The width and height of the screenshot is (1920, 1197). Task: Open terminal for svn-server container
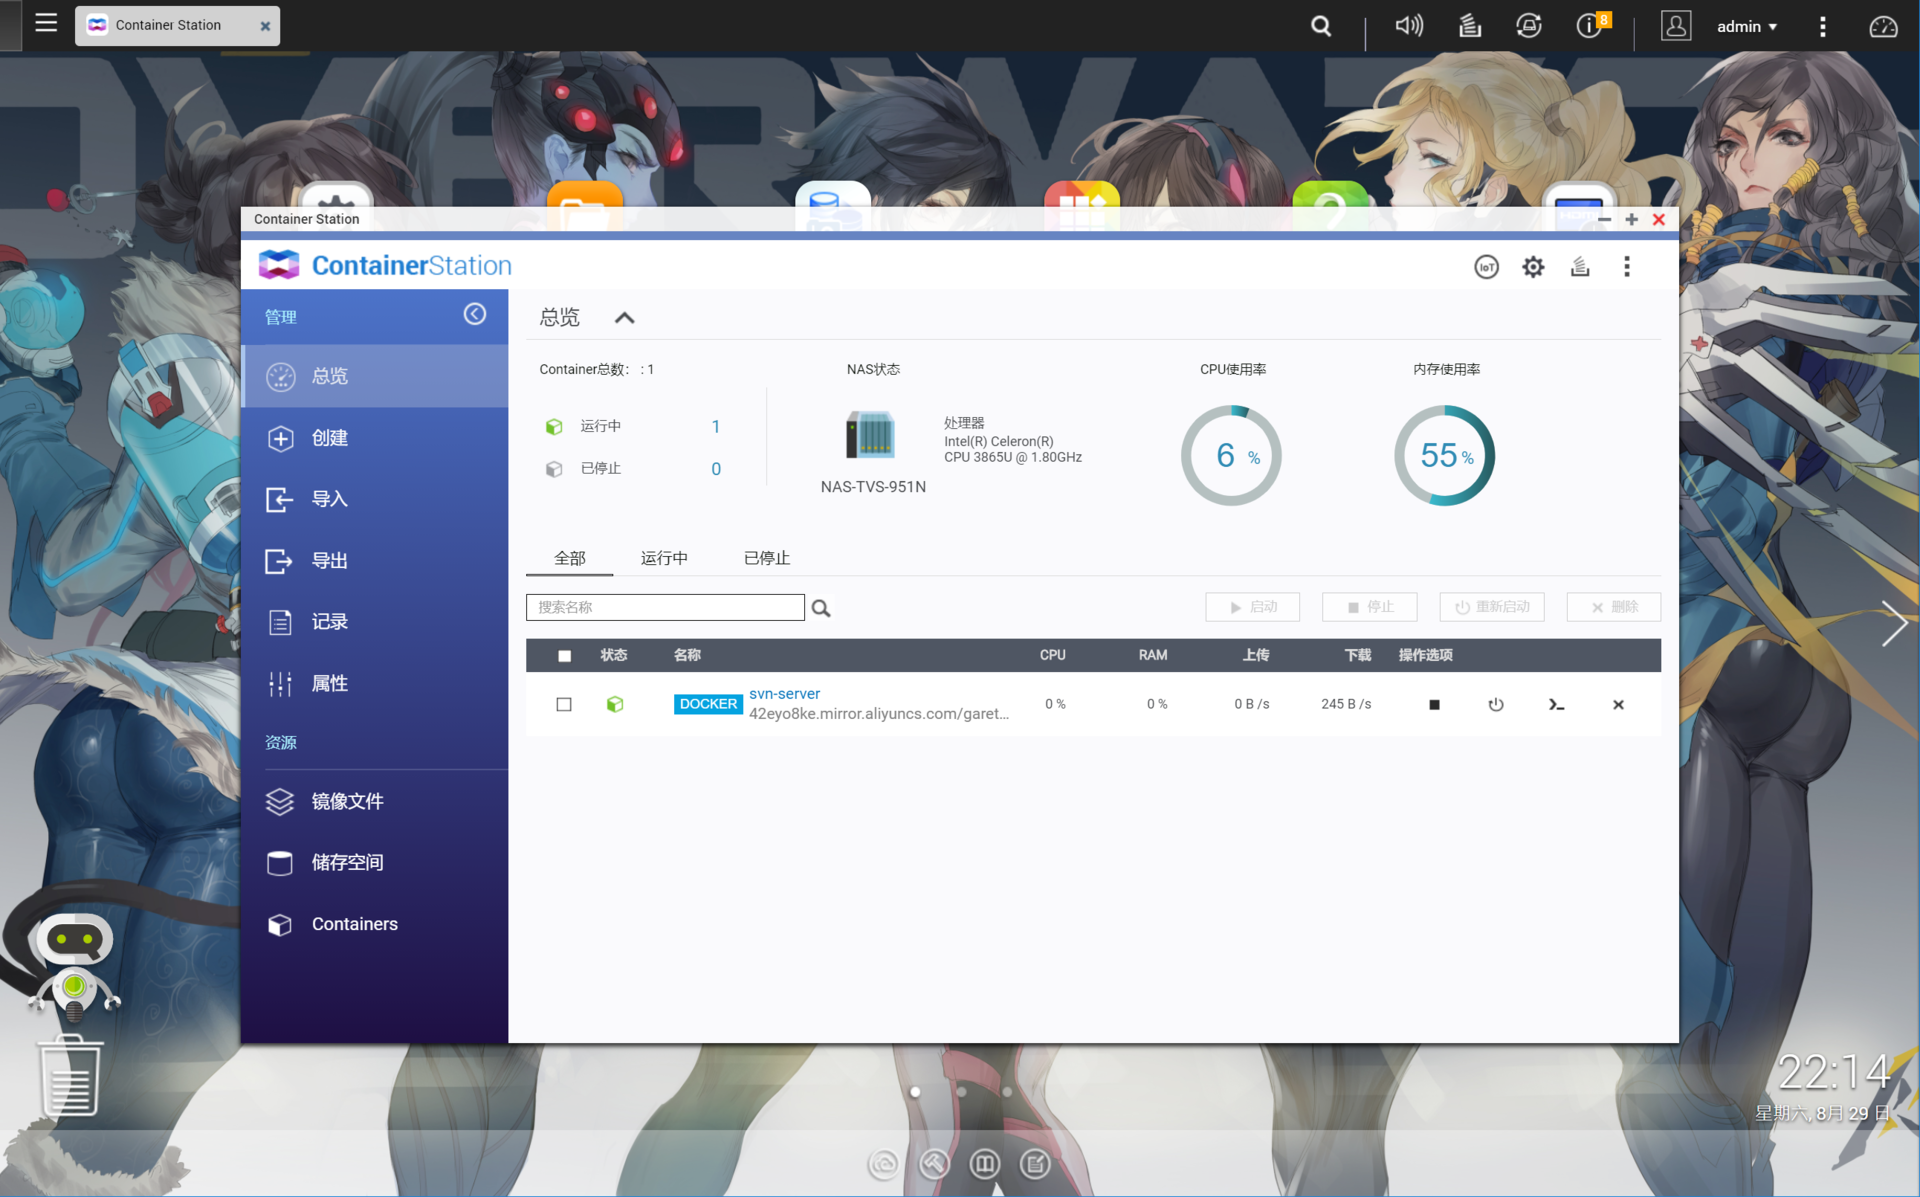pyautogui.click(x=1556, y=705)
